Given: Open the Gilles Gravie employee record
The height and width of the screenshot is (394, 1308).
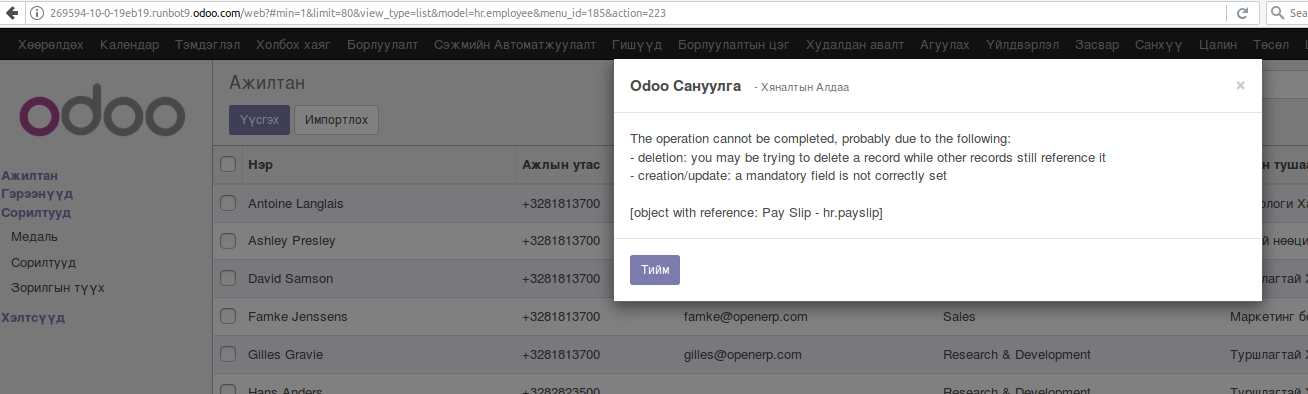Looking at the screenshot, I should tap(285, 355).
